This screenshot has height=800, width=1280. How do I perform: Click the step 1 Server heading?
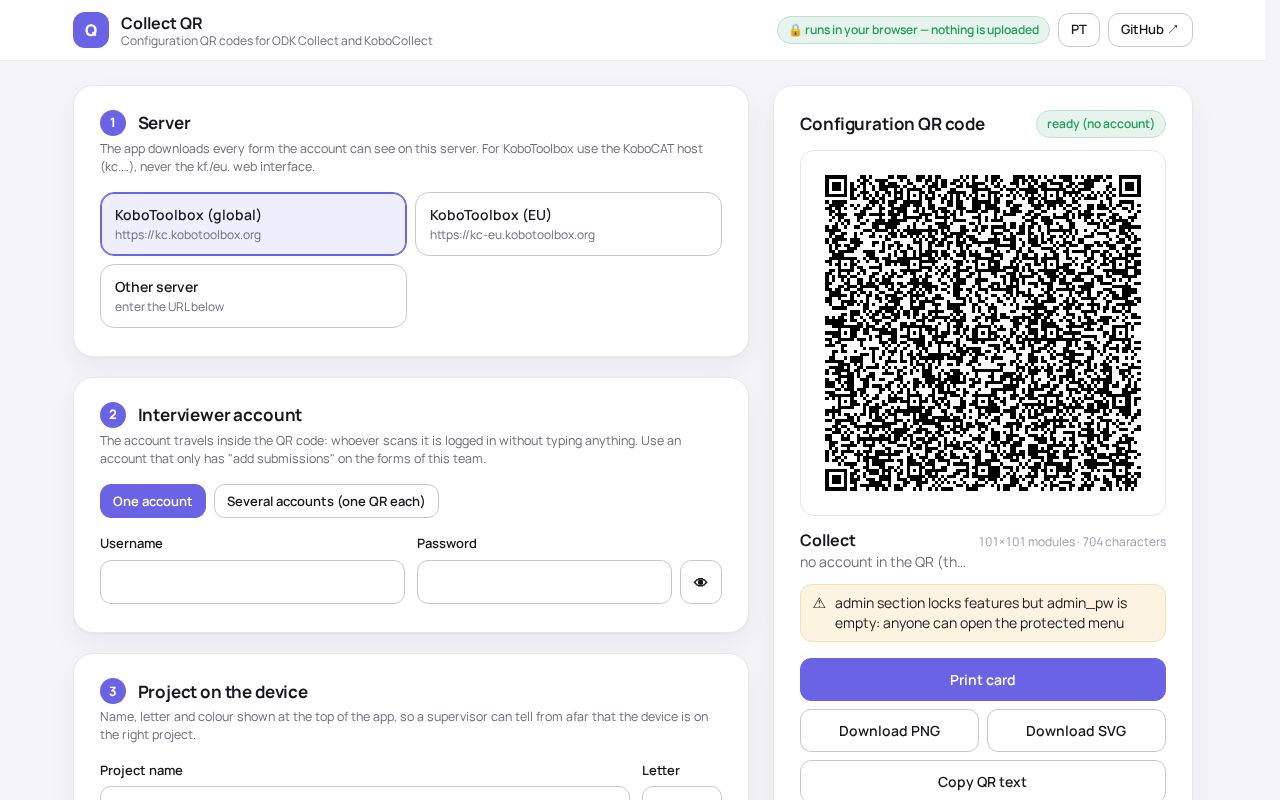(x=164, y=123)
